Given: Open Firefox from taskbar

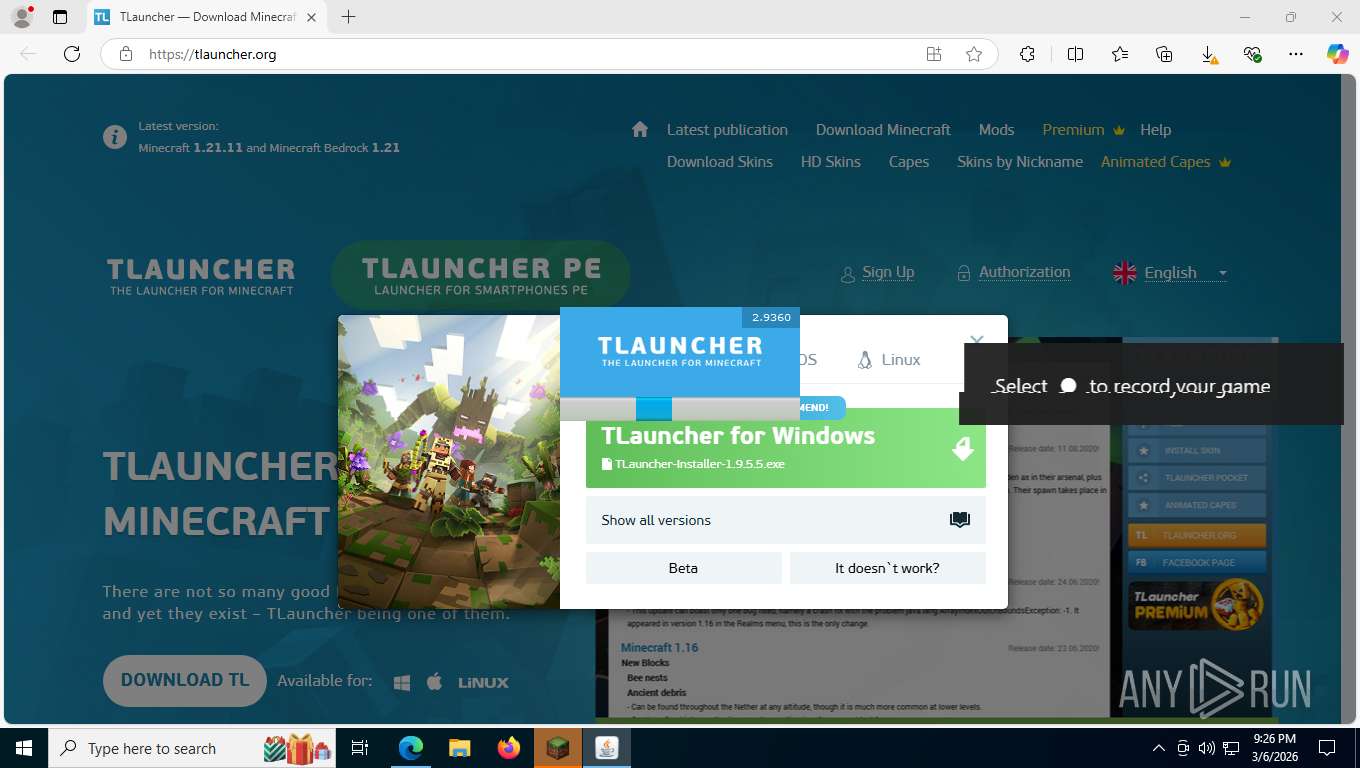Looking at the screenshot, I should [x=509, y=748].
